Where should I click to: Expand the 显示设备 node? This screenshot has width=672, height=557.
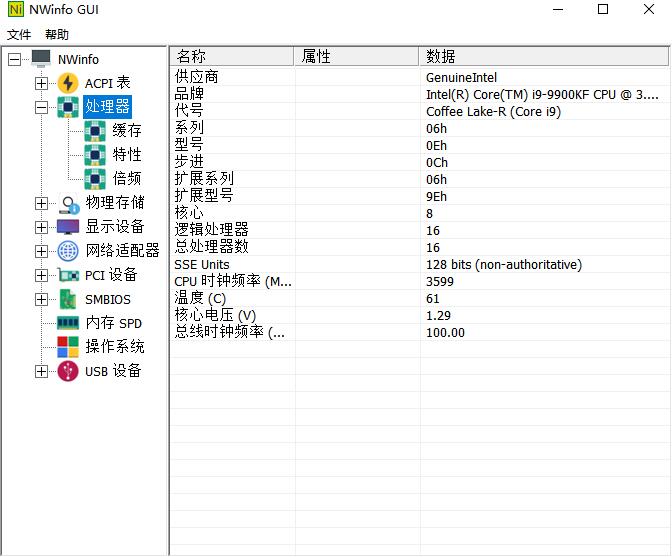point(41,227)
